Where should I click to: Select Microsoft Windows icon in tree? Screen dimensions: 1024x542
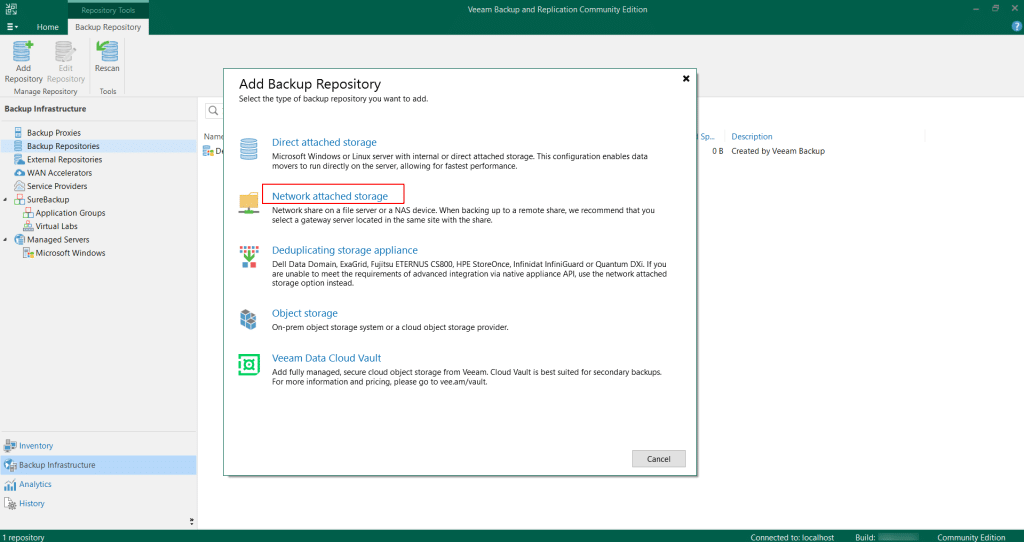[x=28, y=253]
